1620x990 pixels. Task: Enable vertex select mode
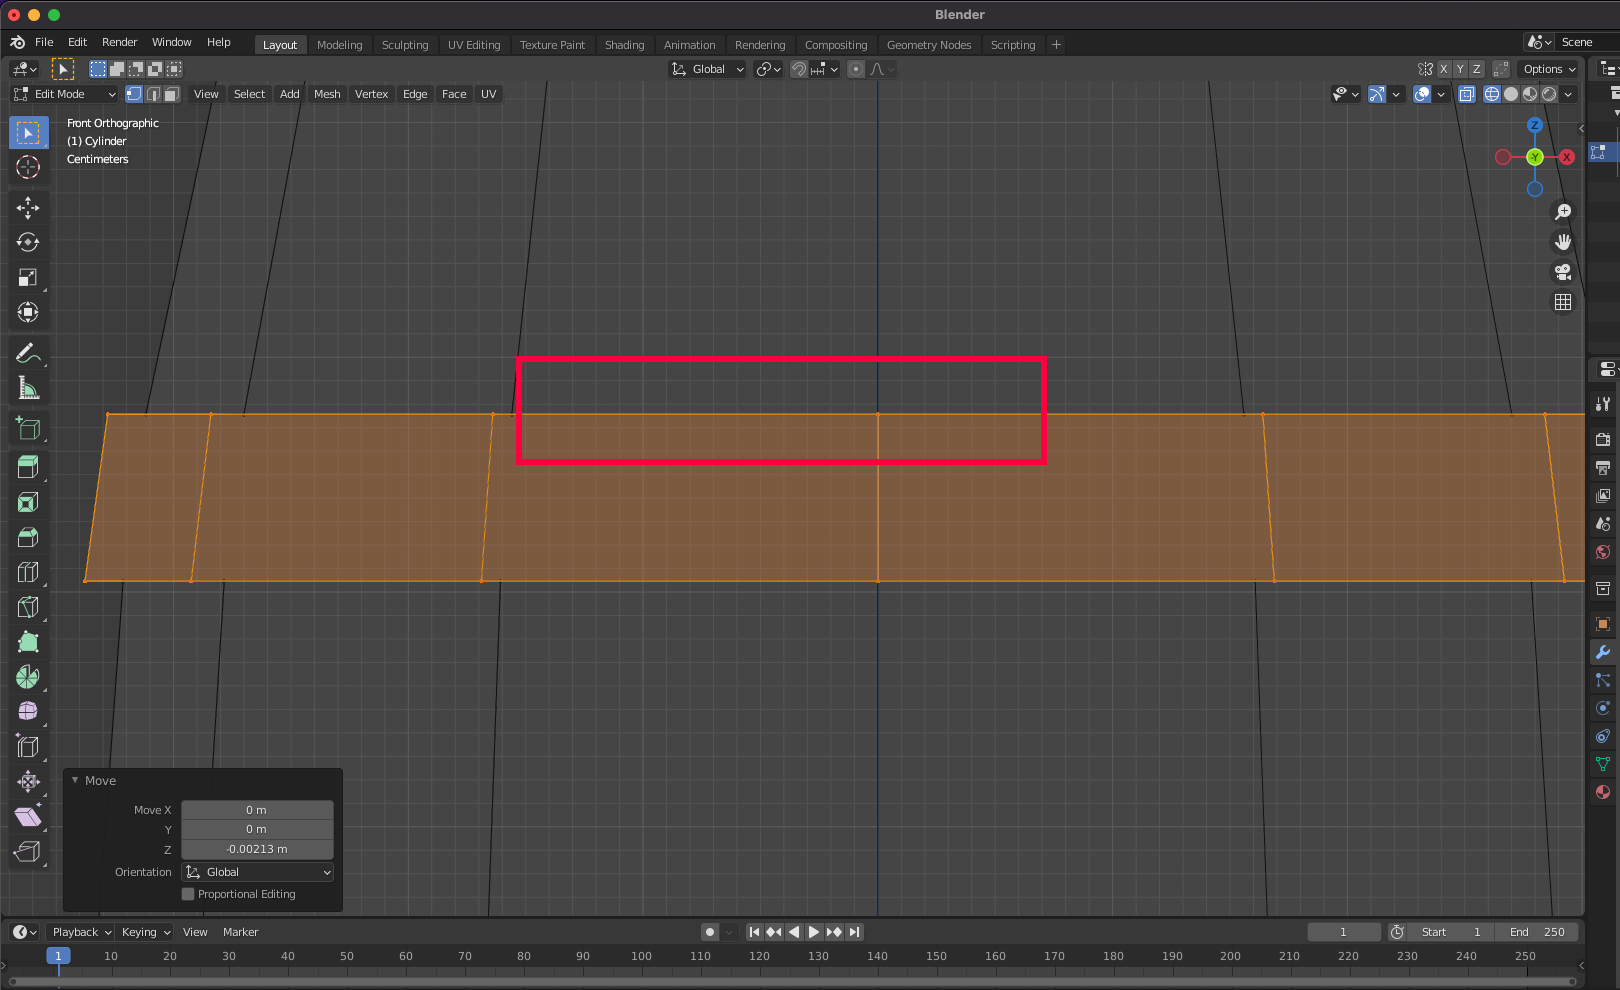point(134,94)
